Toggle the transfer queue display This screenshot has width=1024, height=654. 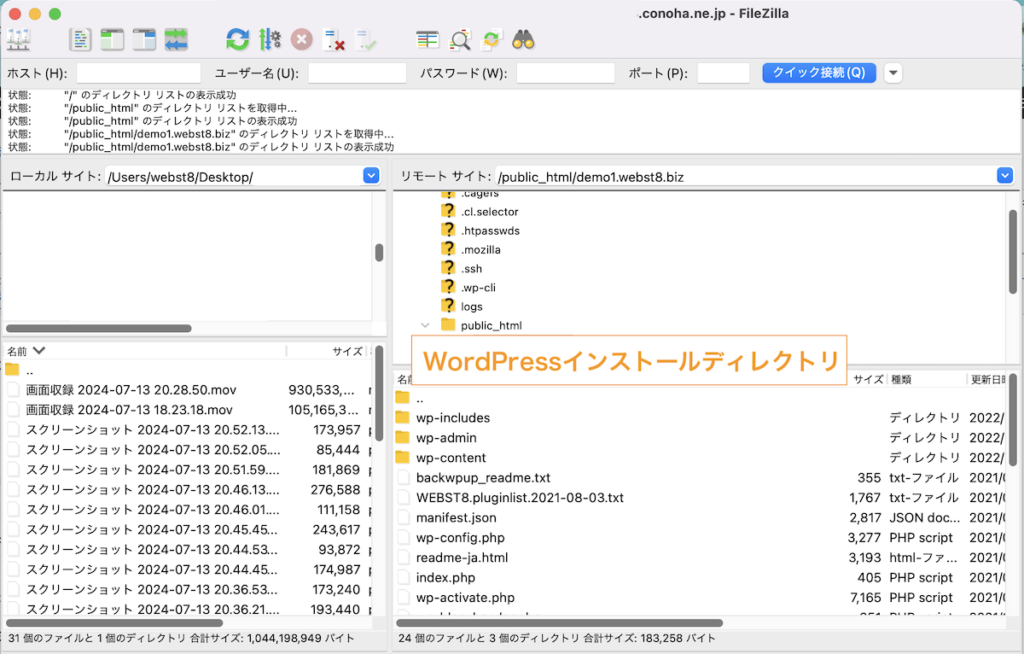pyautogui.click(x=175, y=39)
